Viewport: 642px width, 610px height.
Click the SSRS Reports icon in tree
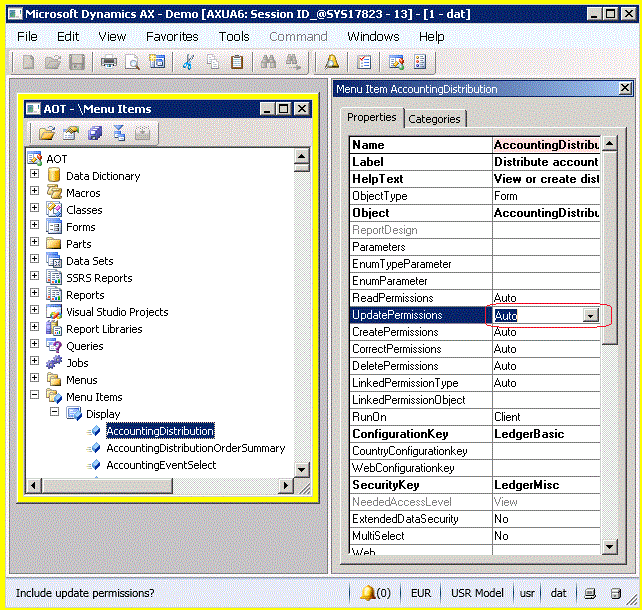[54, 278]
